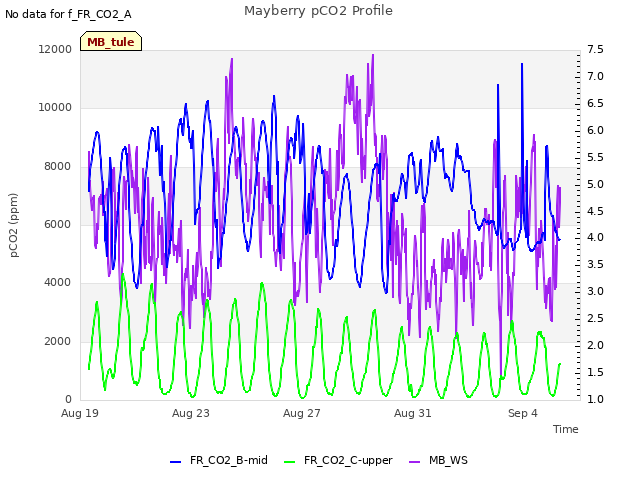This screenshot has width=640, height=480.
Task: Click the Aug 27 x-axis tick label
Action: click(x=302, y=413)
